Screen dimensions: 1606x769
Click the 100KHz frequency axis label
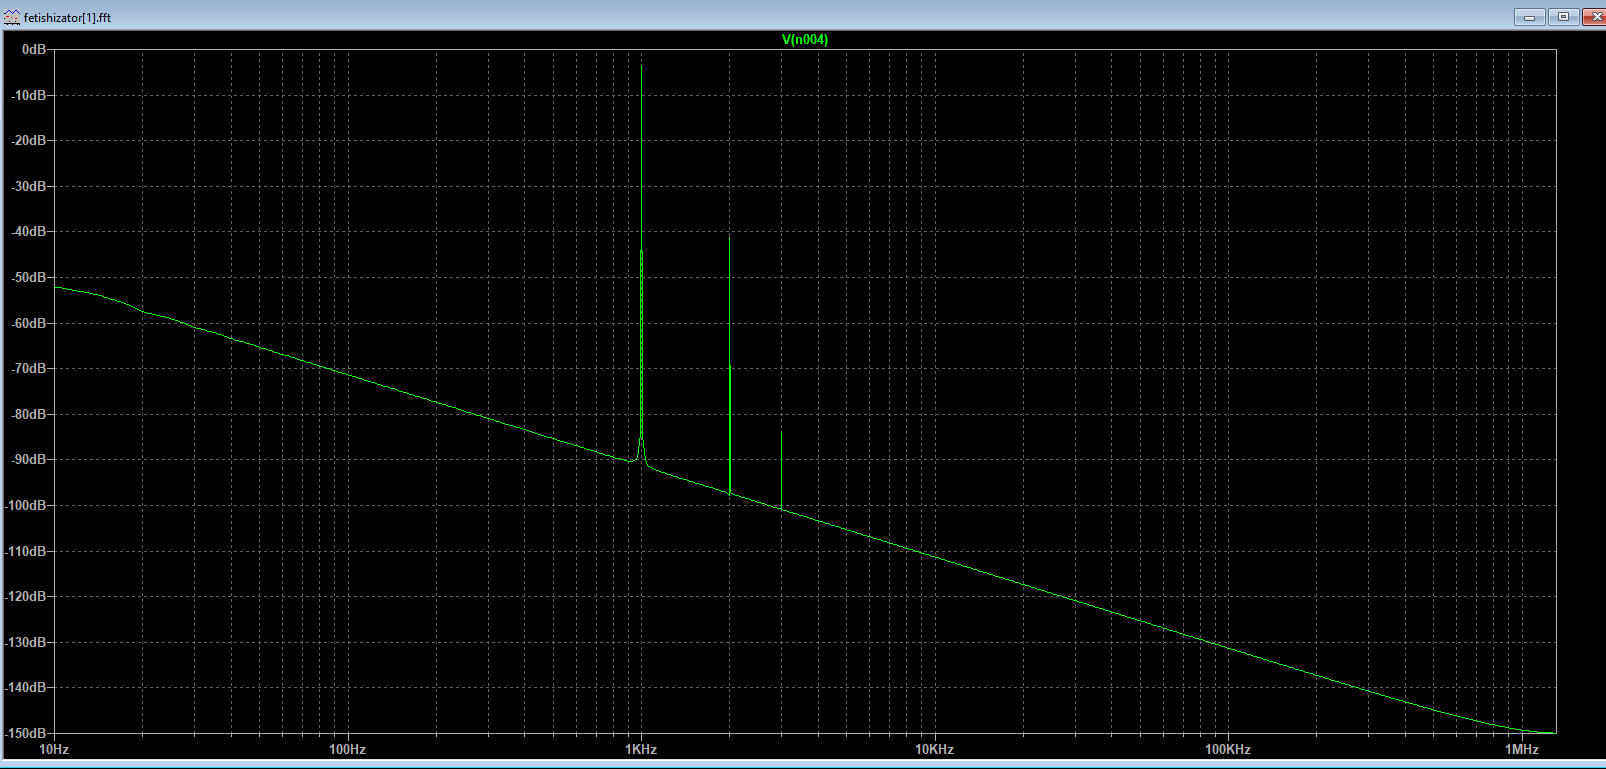[1227, 749]
